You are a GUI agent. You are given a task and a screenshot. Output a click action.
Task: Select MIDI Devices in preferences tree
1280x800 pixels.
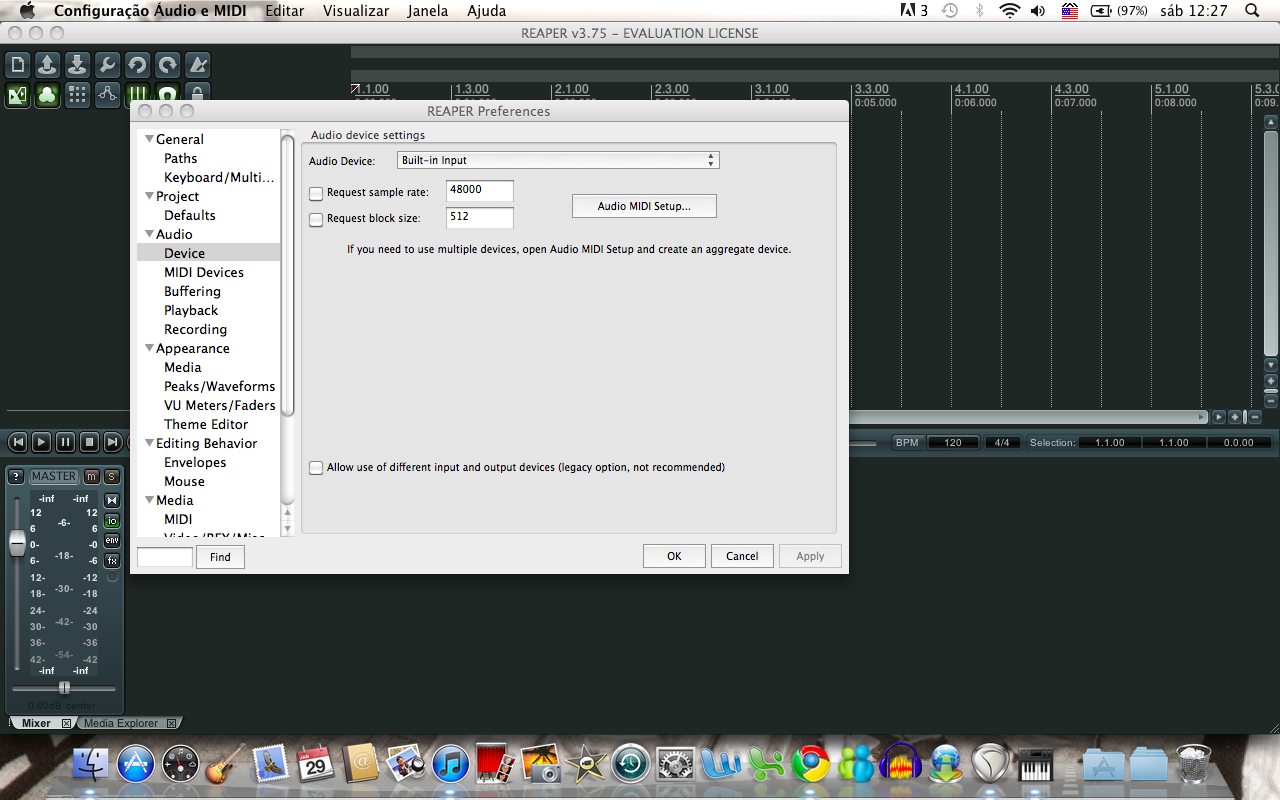pyautogui.click(x=204, y=272)
